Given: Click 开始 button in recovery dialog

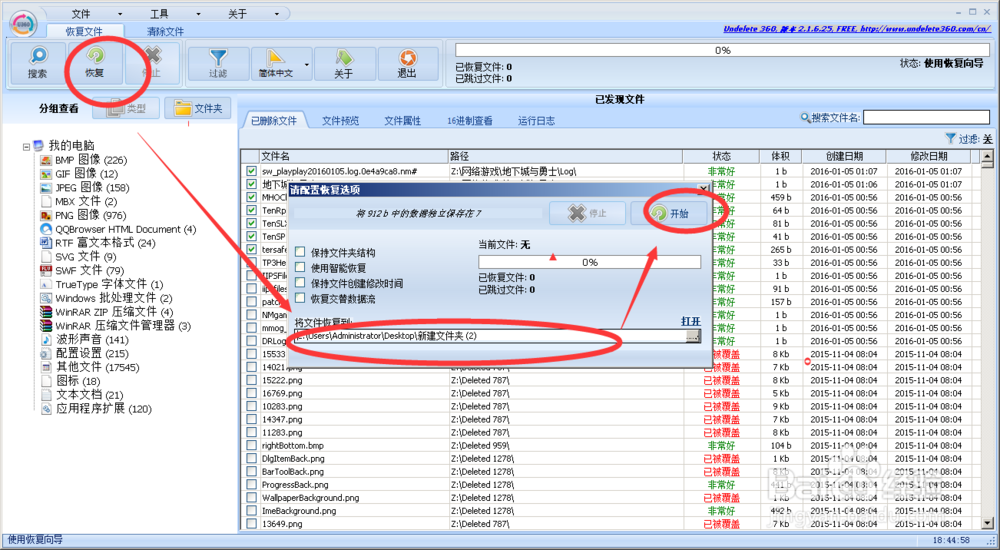Looking at the screenshot, I should click(x=669, y=213).
